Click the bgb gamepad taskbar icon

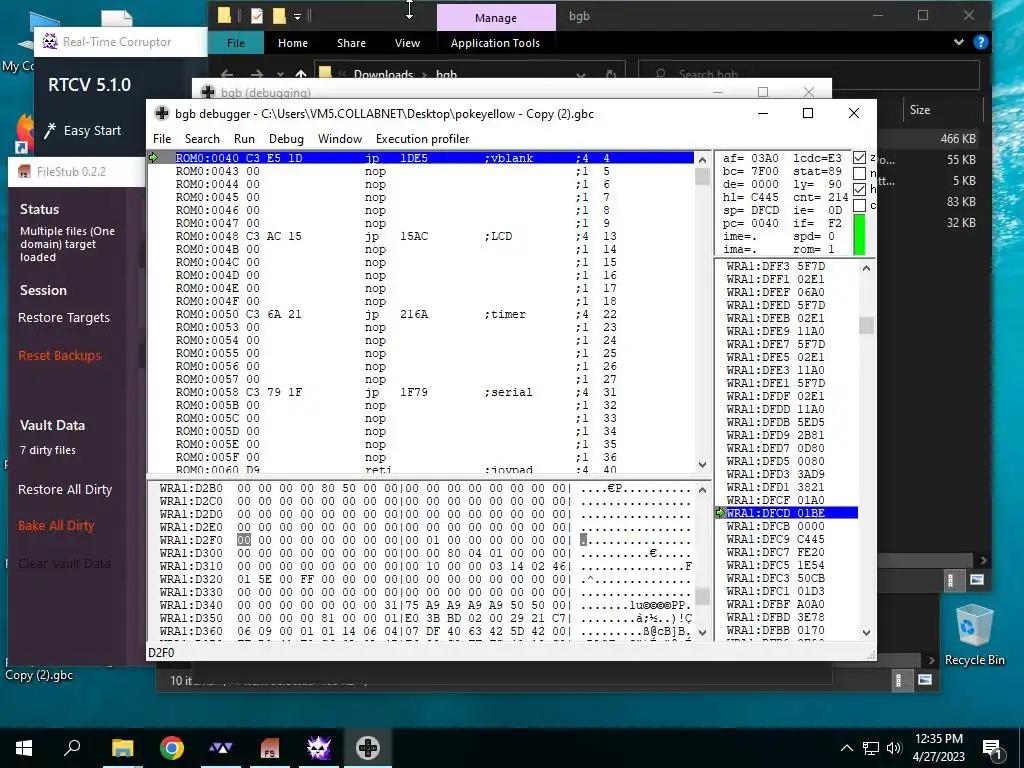[368, 748]
